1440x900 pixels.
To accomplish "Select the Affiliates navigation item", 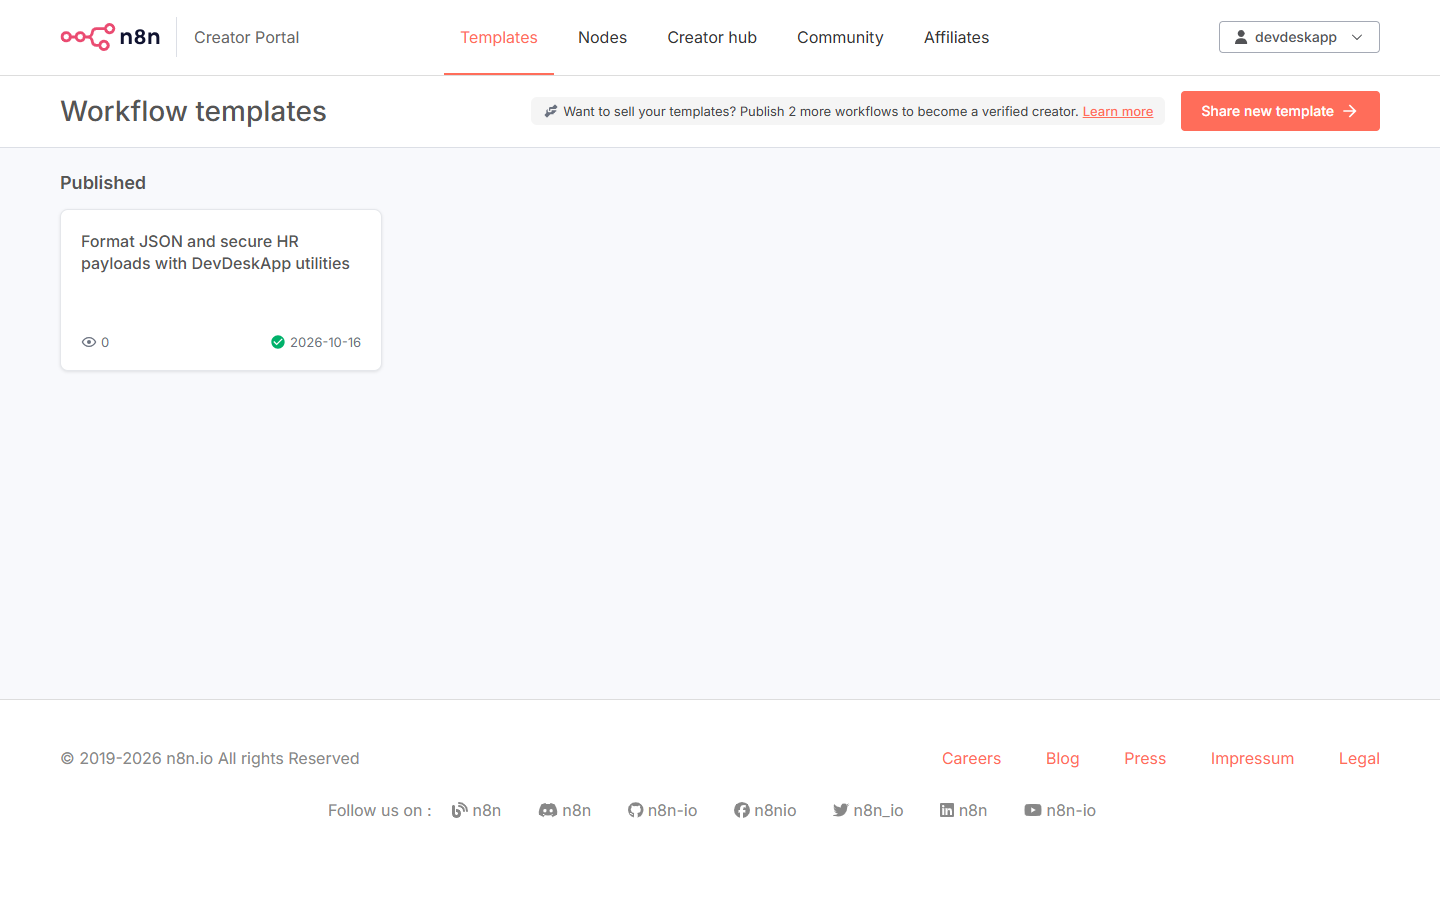I will coord(956,37).
